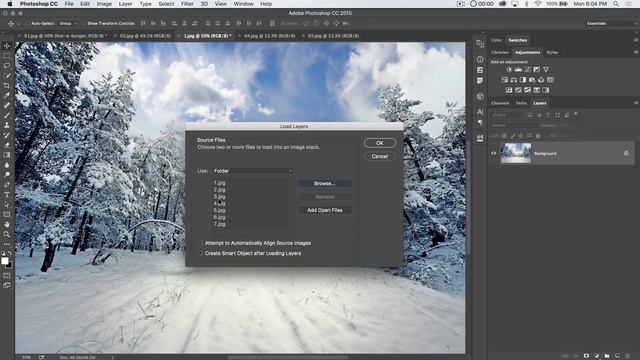This screenshot has height=360, width=640.
Task: Open the Use: Folder dropdown
Action: [252, 171]
